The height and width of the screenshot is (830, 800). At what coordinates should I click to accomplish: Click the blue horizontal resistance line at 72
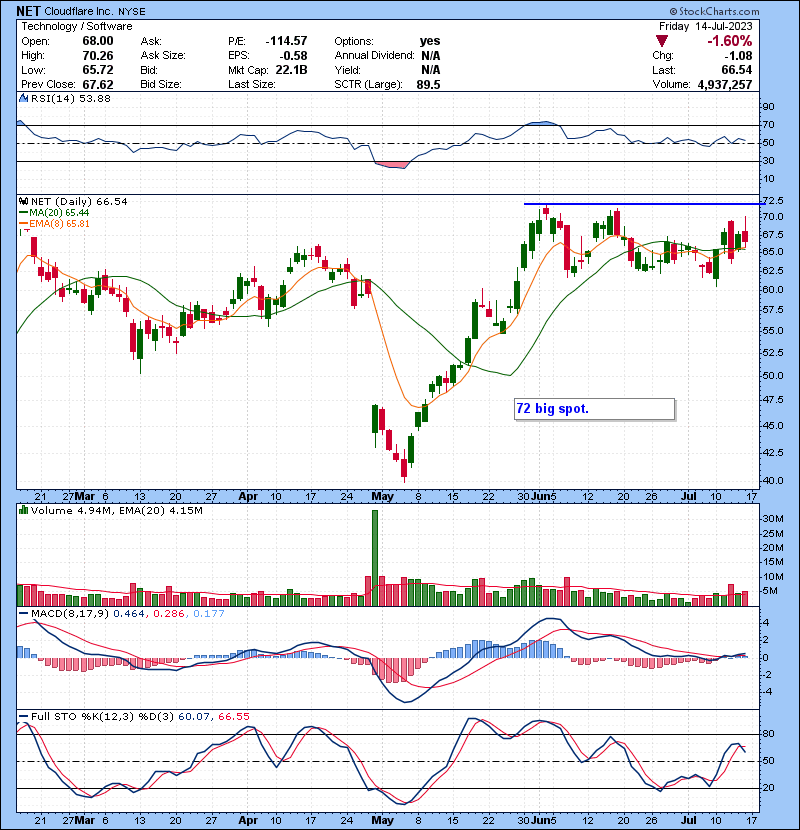[644, 204]
